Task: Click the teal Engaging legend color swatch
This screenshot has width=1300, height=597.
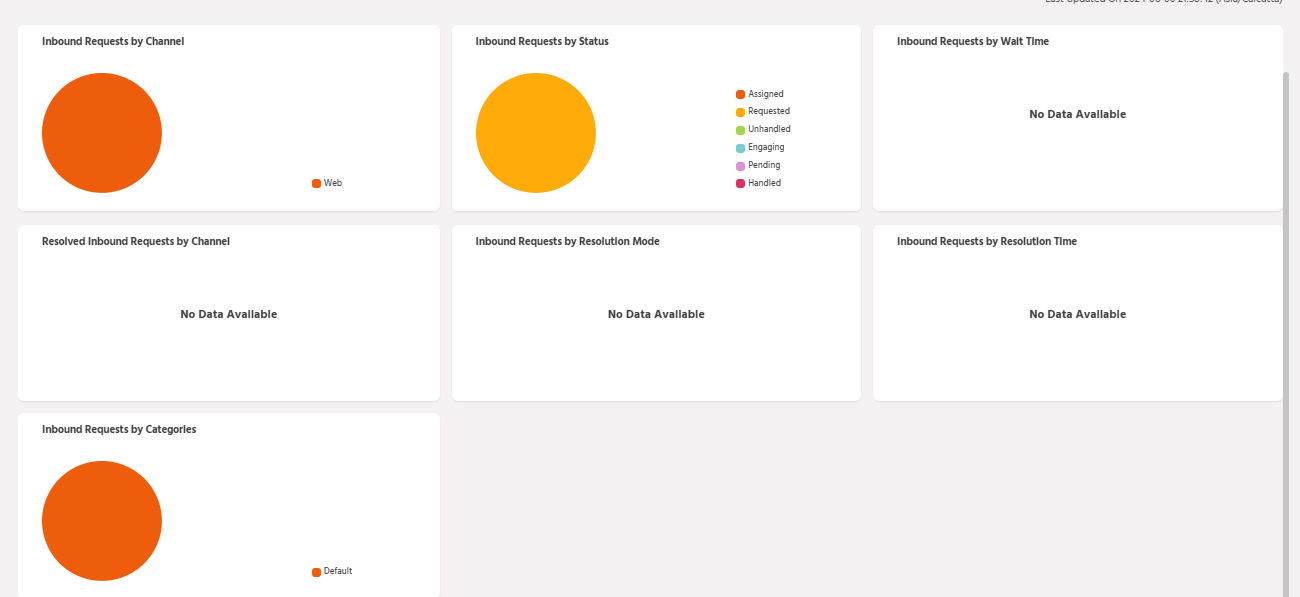Action: tap(741, 148)
